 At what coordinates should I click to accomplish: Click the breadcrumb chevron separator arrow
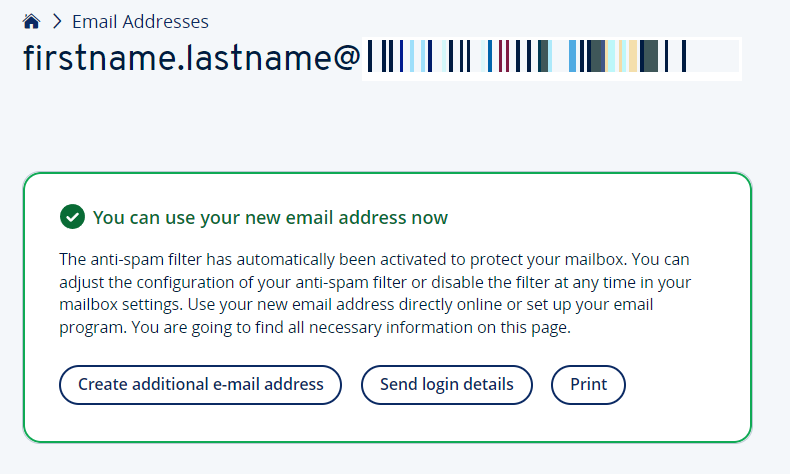point(56,21)
